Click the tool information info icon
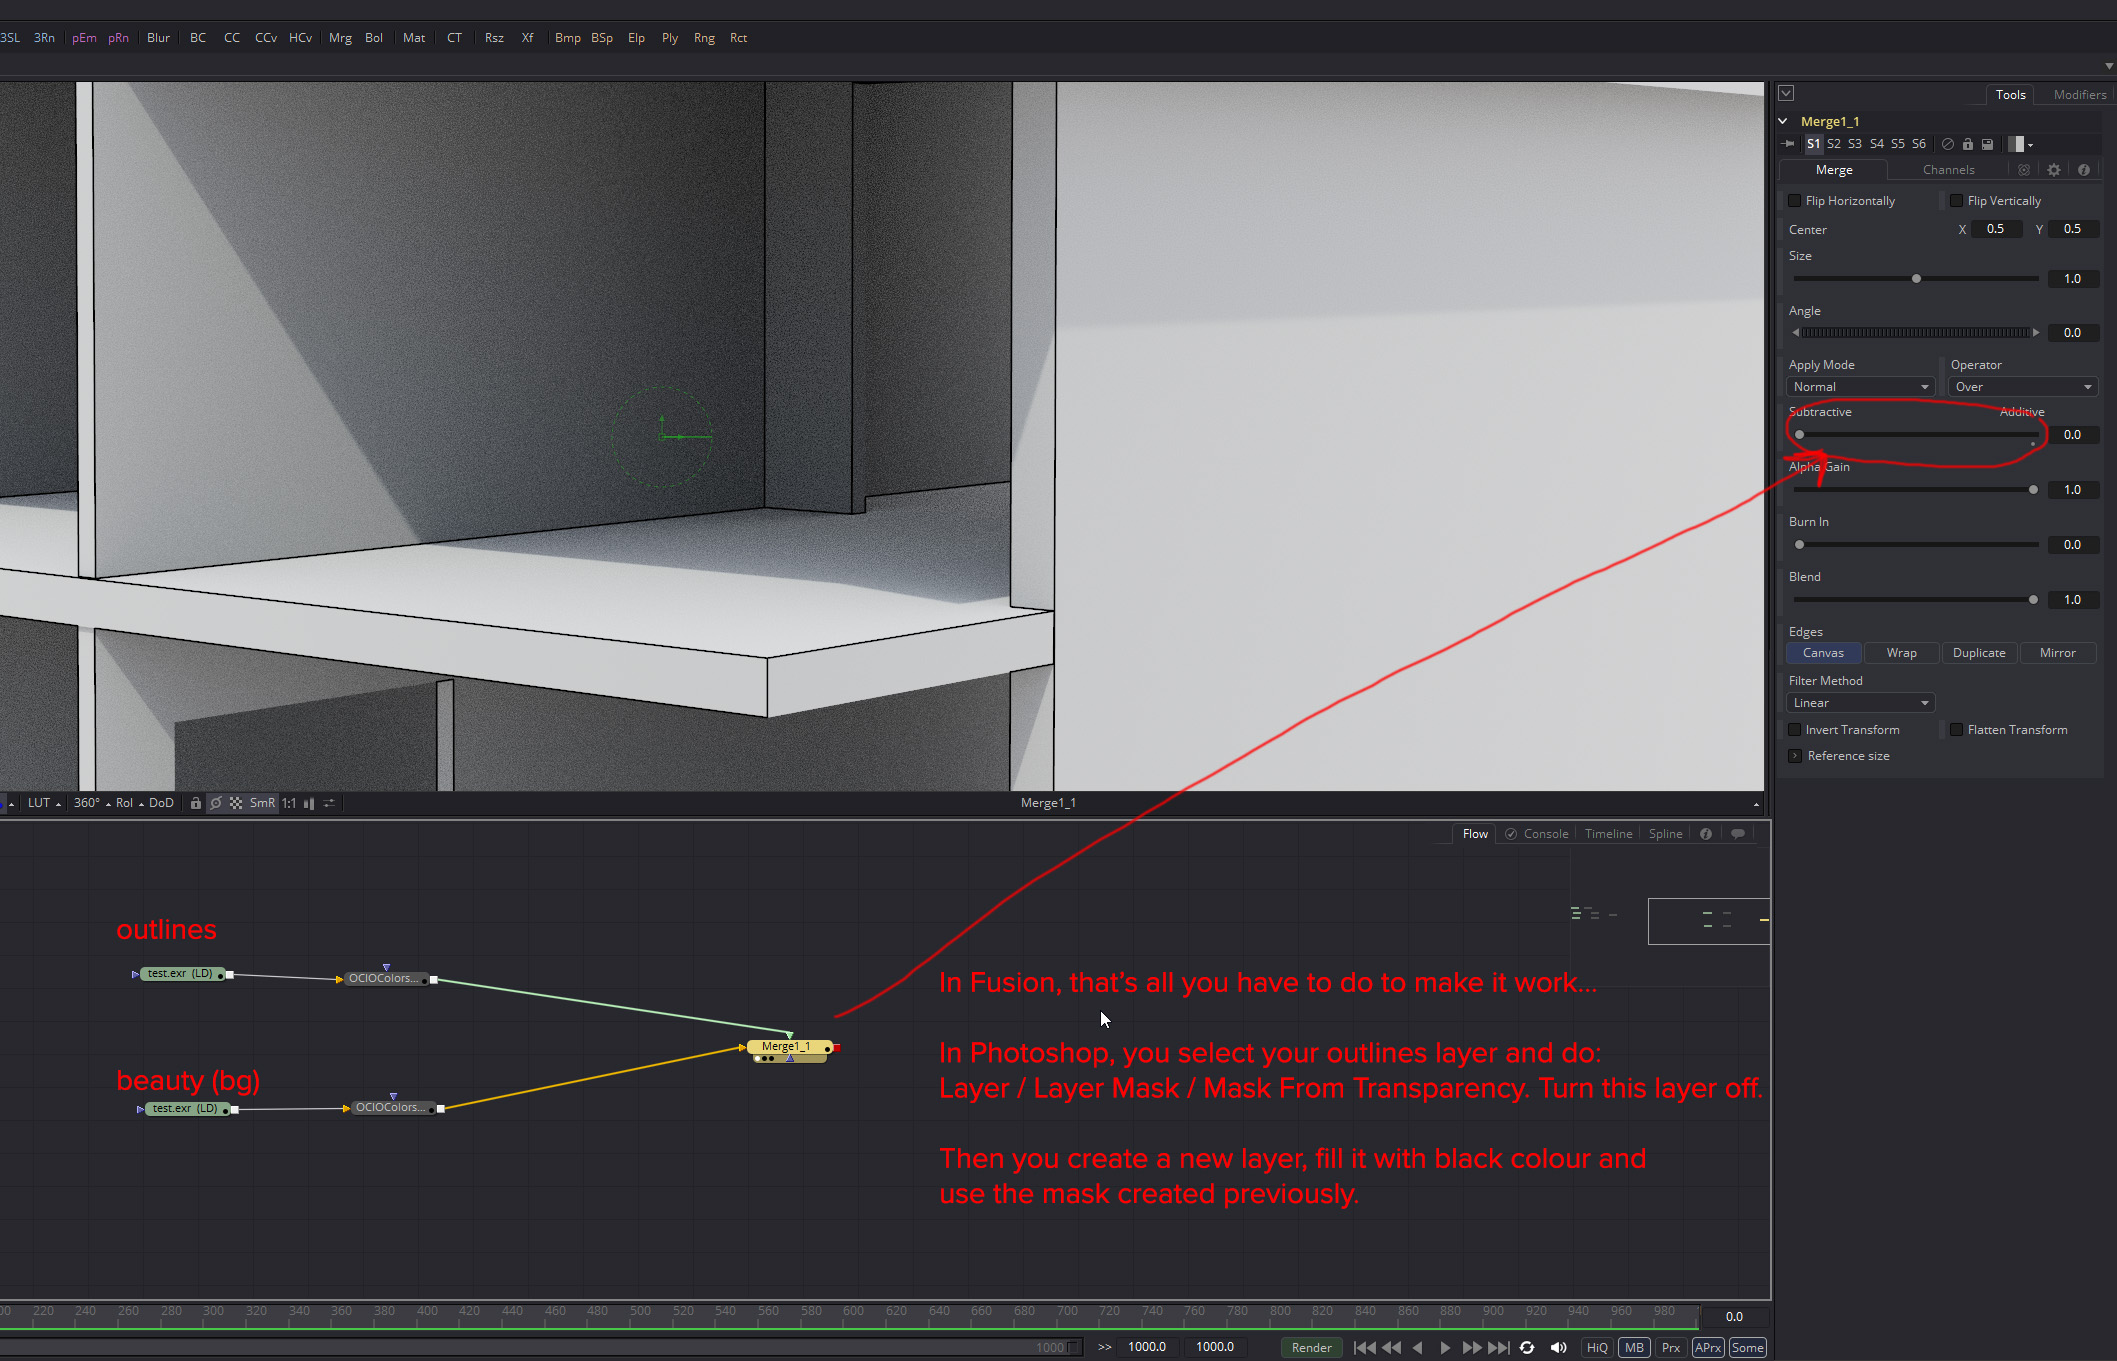This screenshot has width=2117, height=1361. point(2084,169)
